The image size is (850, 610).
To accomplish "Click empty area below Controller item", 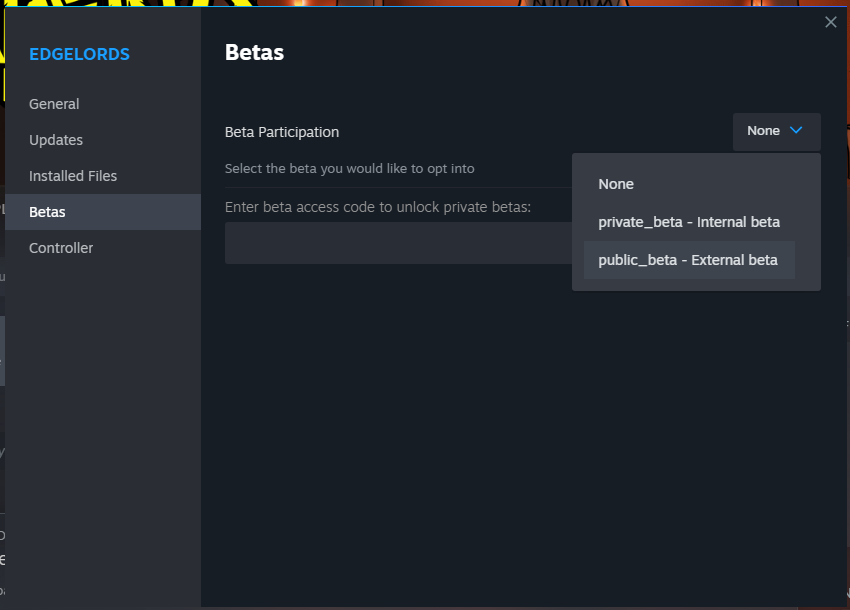I will (x=100, y=420).
